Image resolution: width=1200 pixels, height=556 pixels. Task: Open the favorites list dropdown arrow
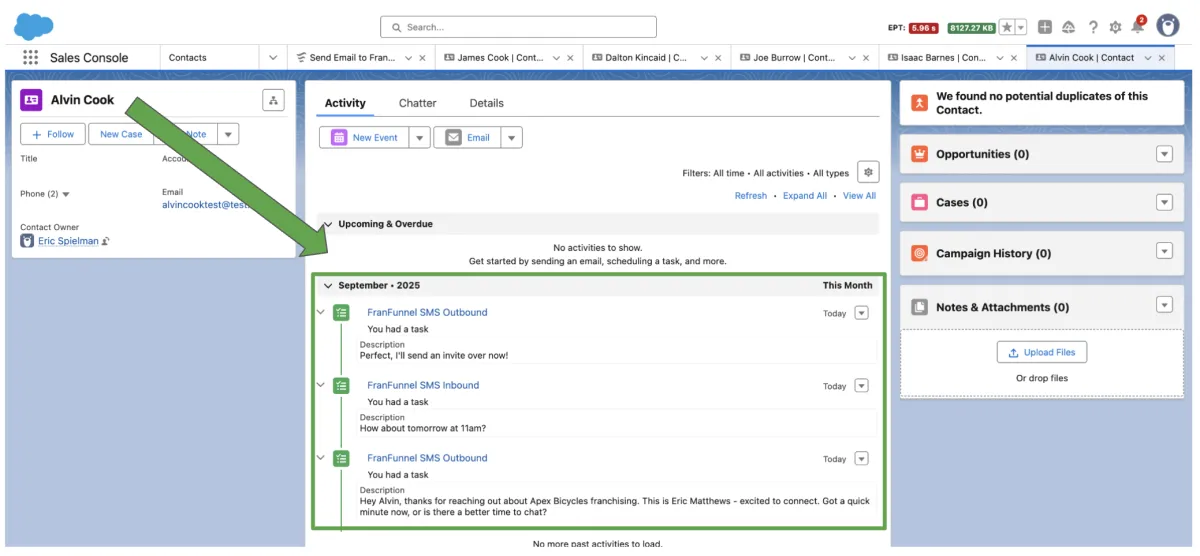1021,27
